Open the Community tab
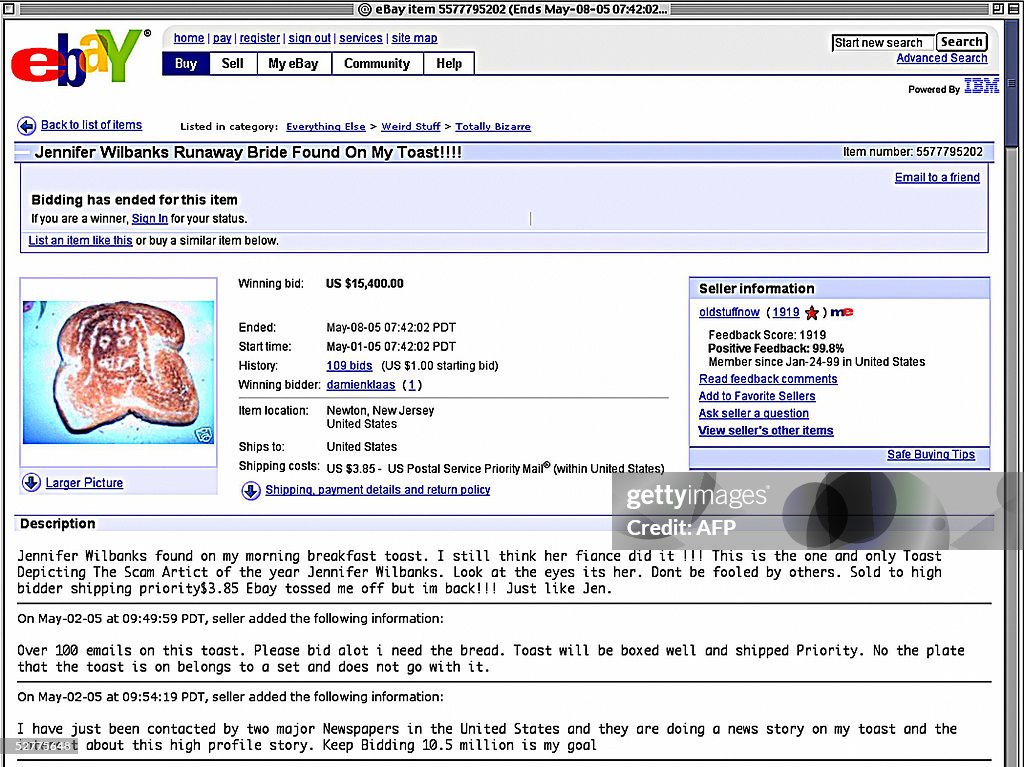1024x767 pixels. 377,63
